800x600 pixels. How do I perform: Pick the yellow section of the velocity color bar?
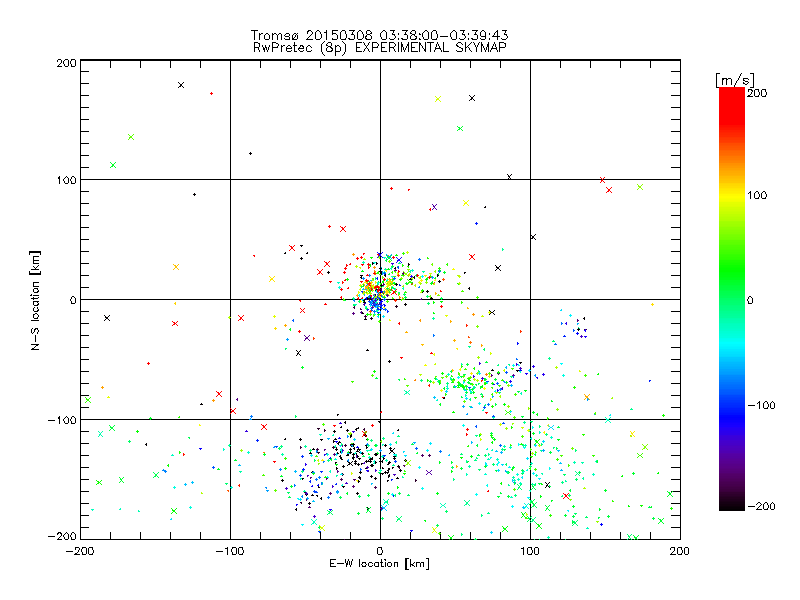click(x=732, y=196)
